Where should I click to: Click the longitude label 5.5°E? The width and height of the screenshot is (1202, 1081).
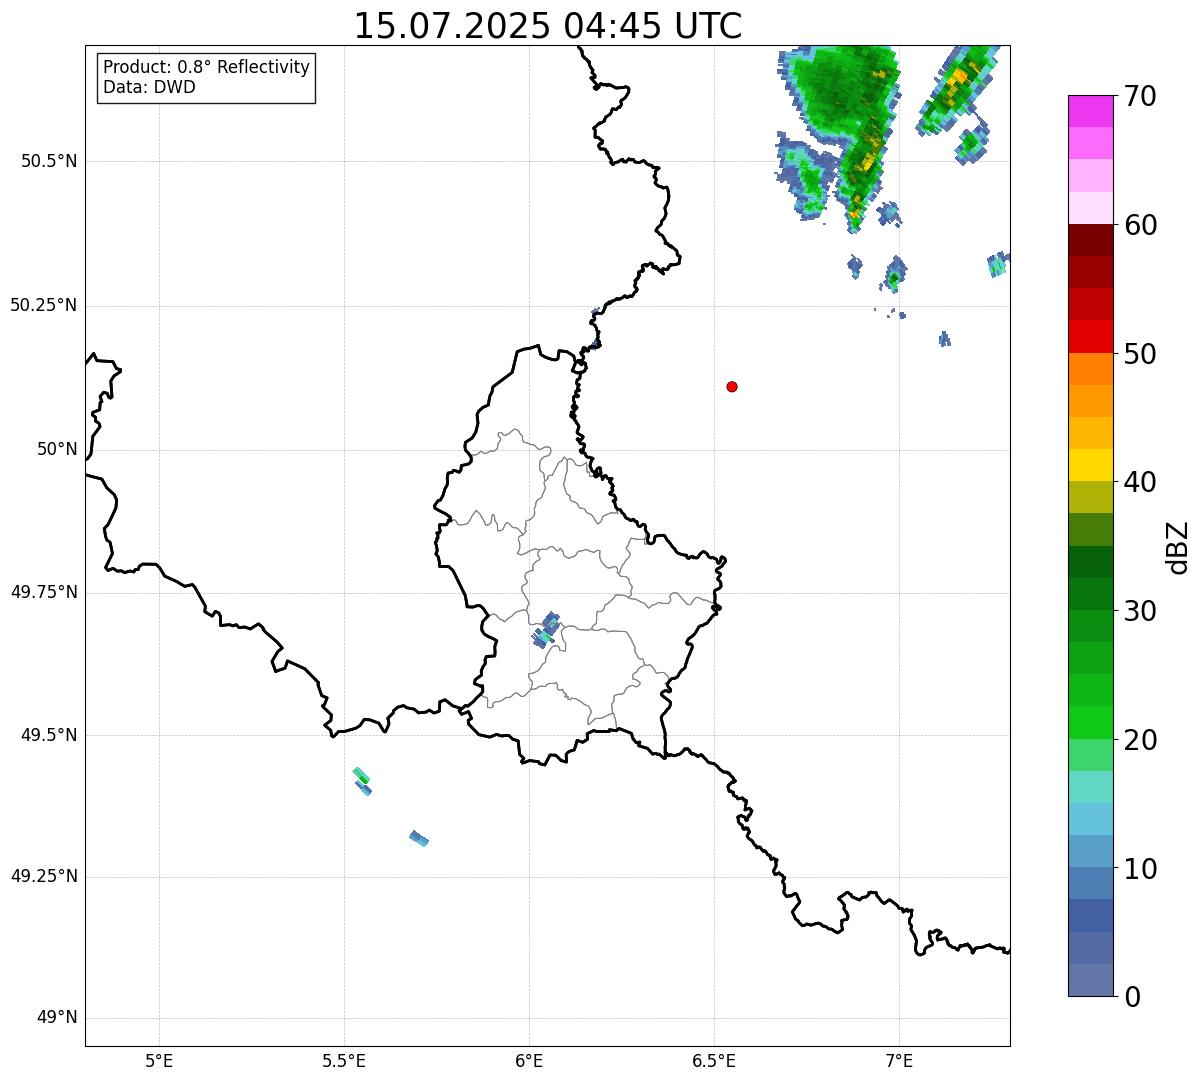point(344,1060)
